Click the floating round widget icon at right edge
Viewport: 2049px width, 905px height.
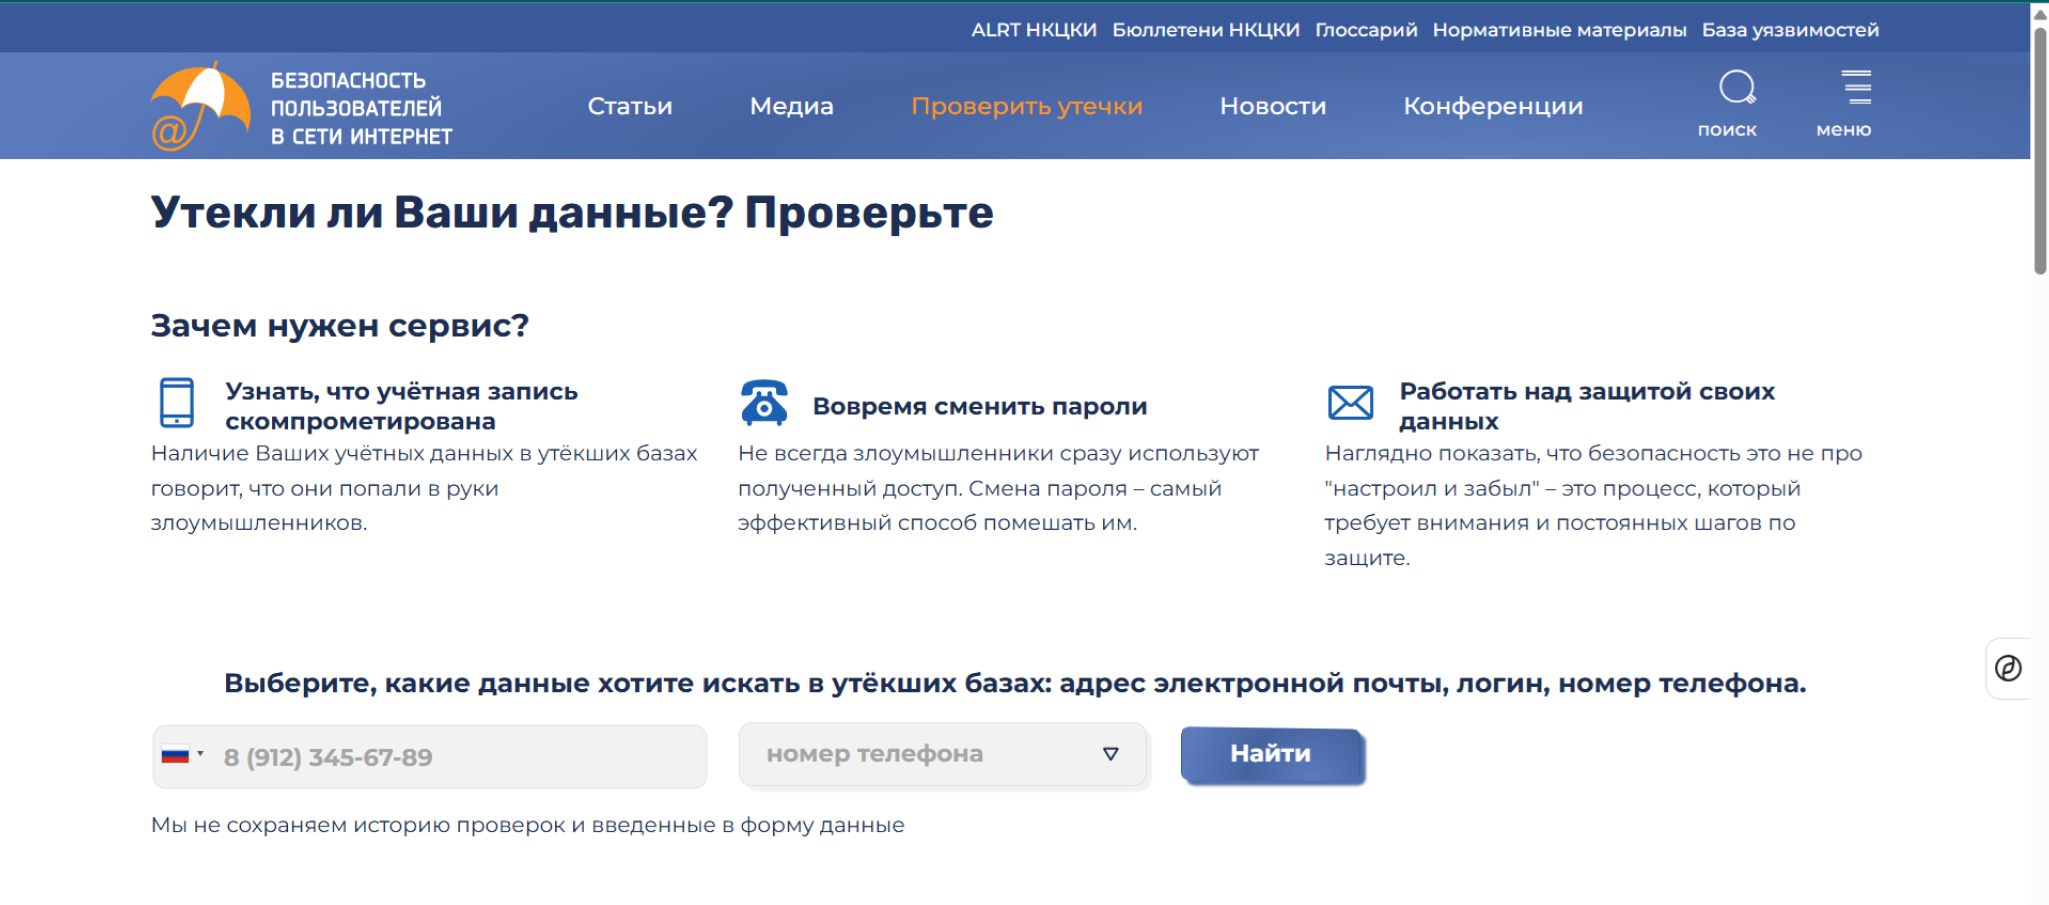(2008, 668)
